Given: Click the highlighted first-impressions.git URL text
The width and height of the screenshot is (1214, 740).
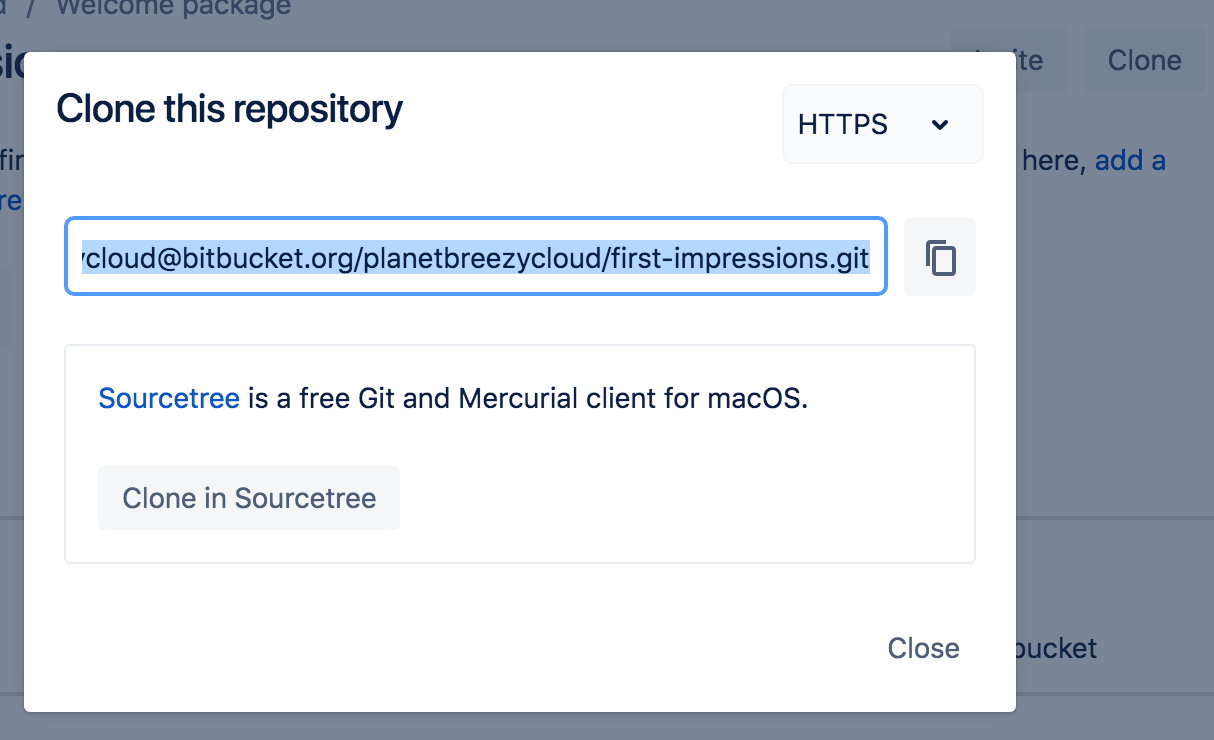Looking at the screenshot, I should point(475,257).
